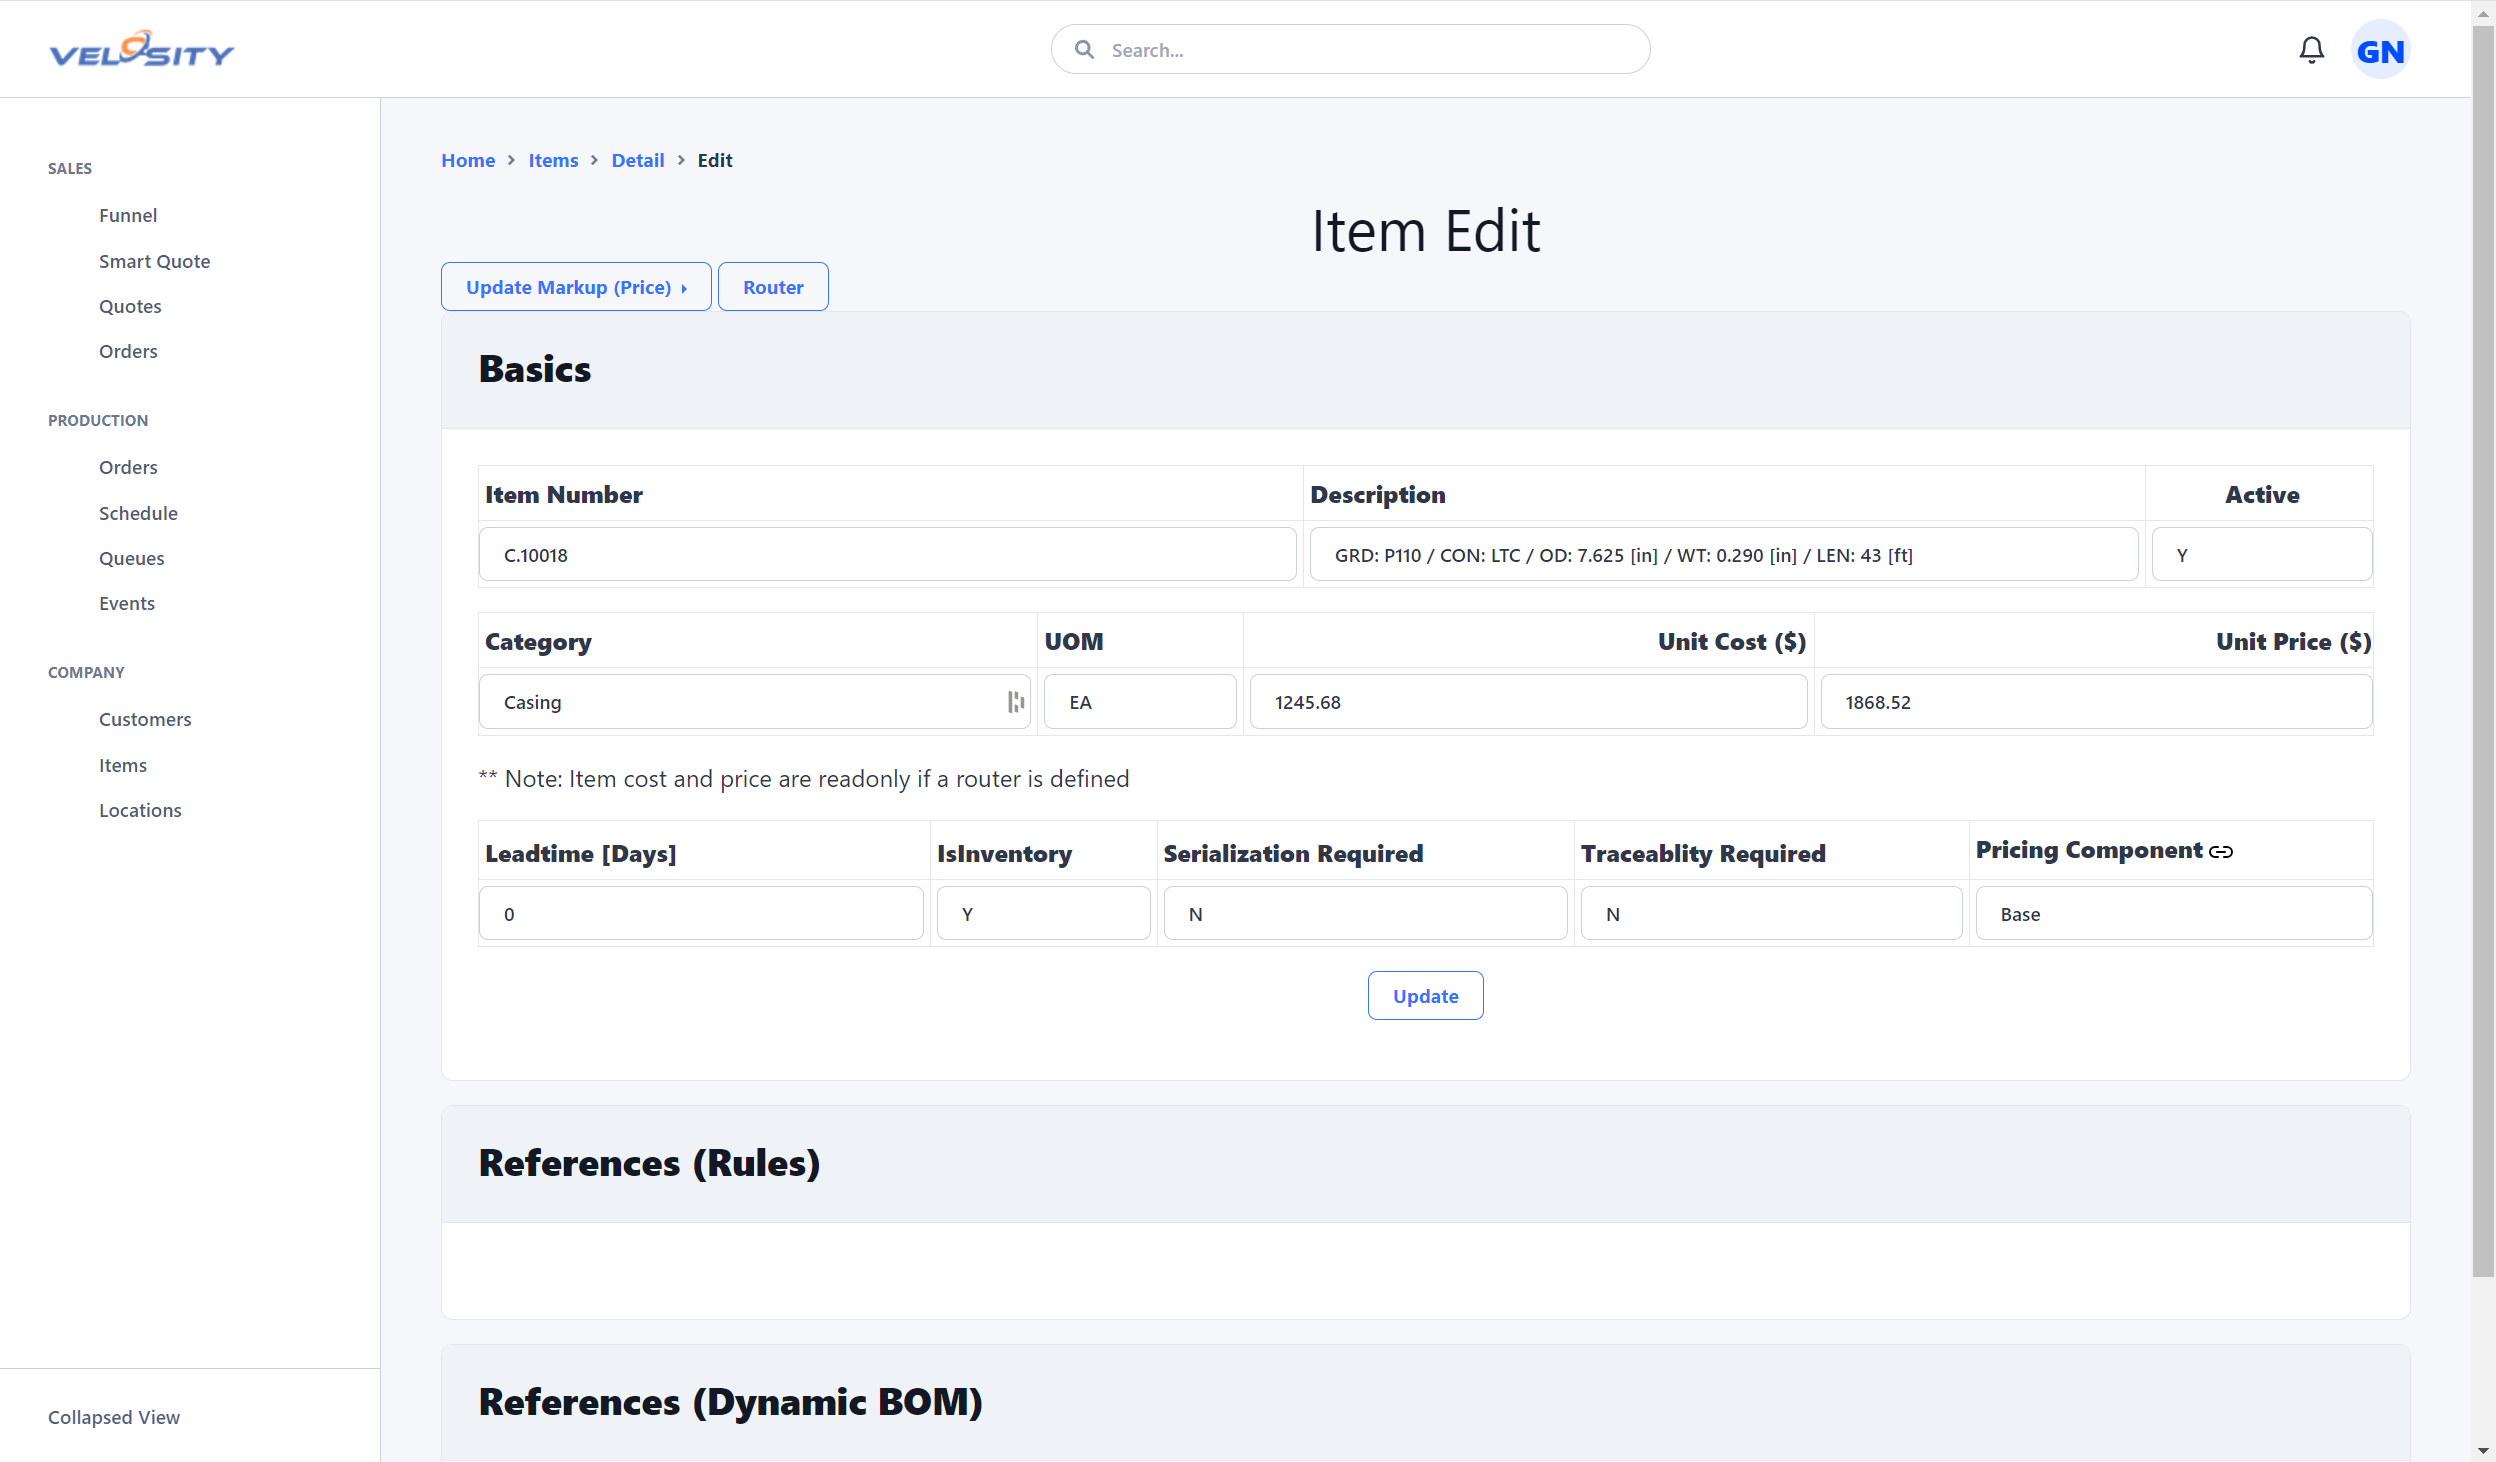Expand the Update Markup (Price) dropdown

click(576, 287)
